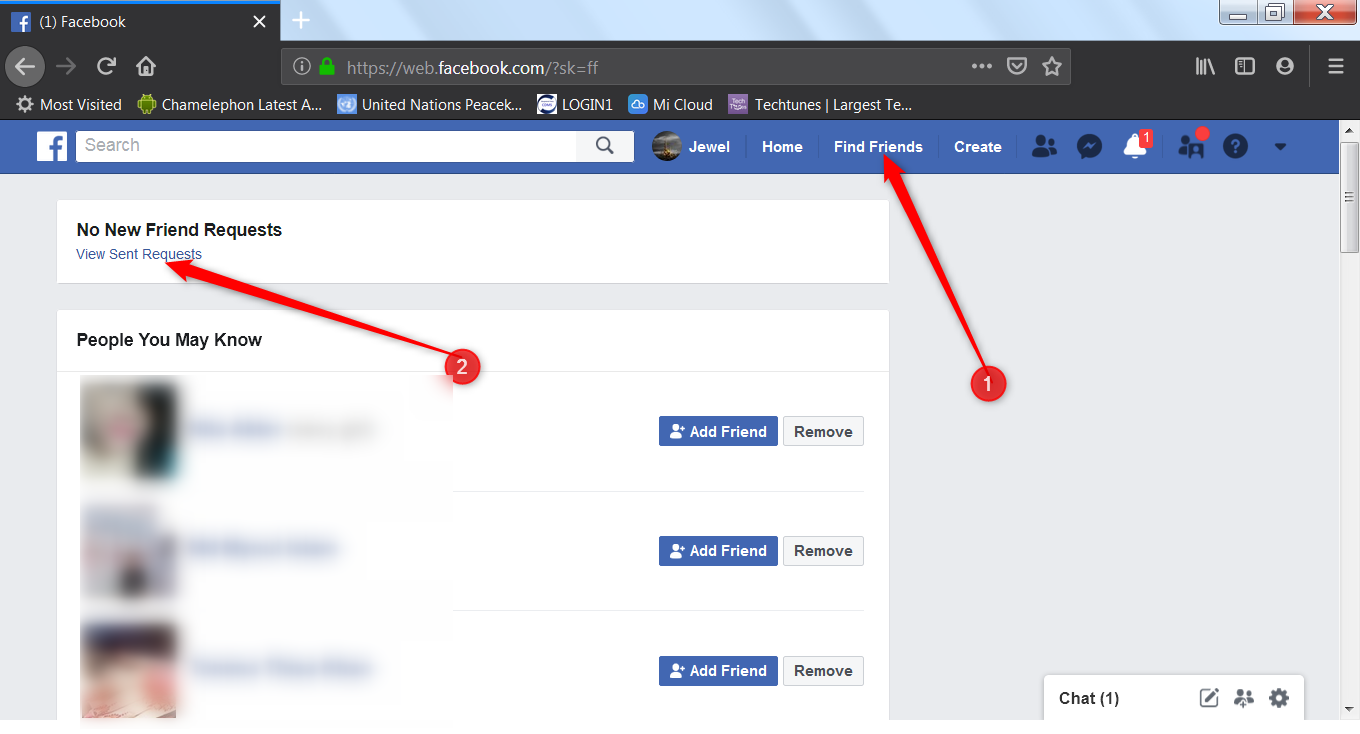Screen dimensions: 1360x734
Task: Click the Facebook logo icon
Action: [52, 146]
